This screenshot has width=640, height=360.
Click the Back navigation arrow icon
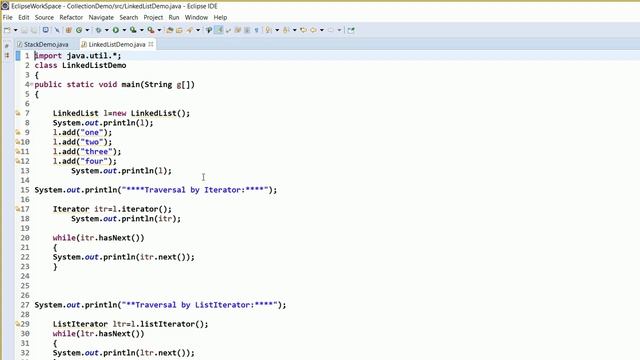[313, 30]
